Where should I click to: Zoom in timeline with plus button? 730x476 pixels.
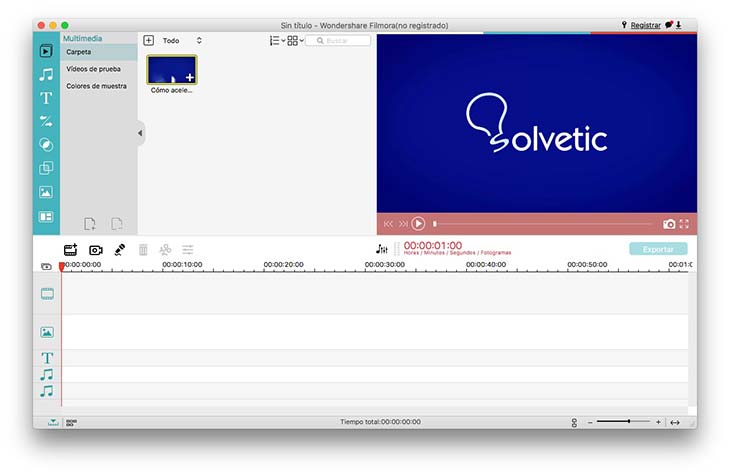pos(658,422)
